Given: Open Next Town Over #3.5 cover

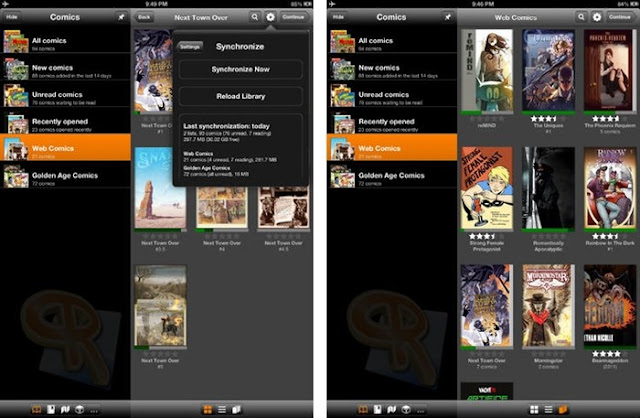Looking at the screenshot, I should coord(160,188).
